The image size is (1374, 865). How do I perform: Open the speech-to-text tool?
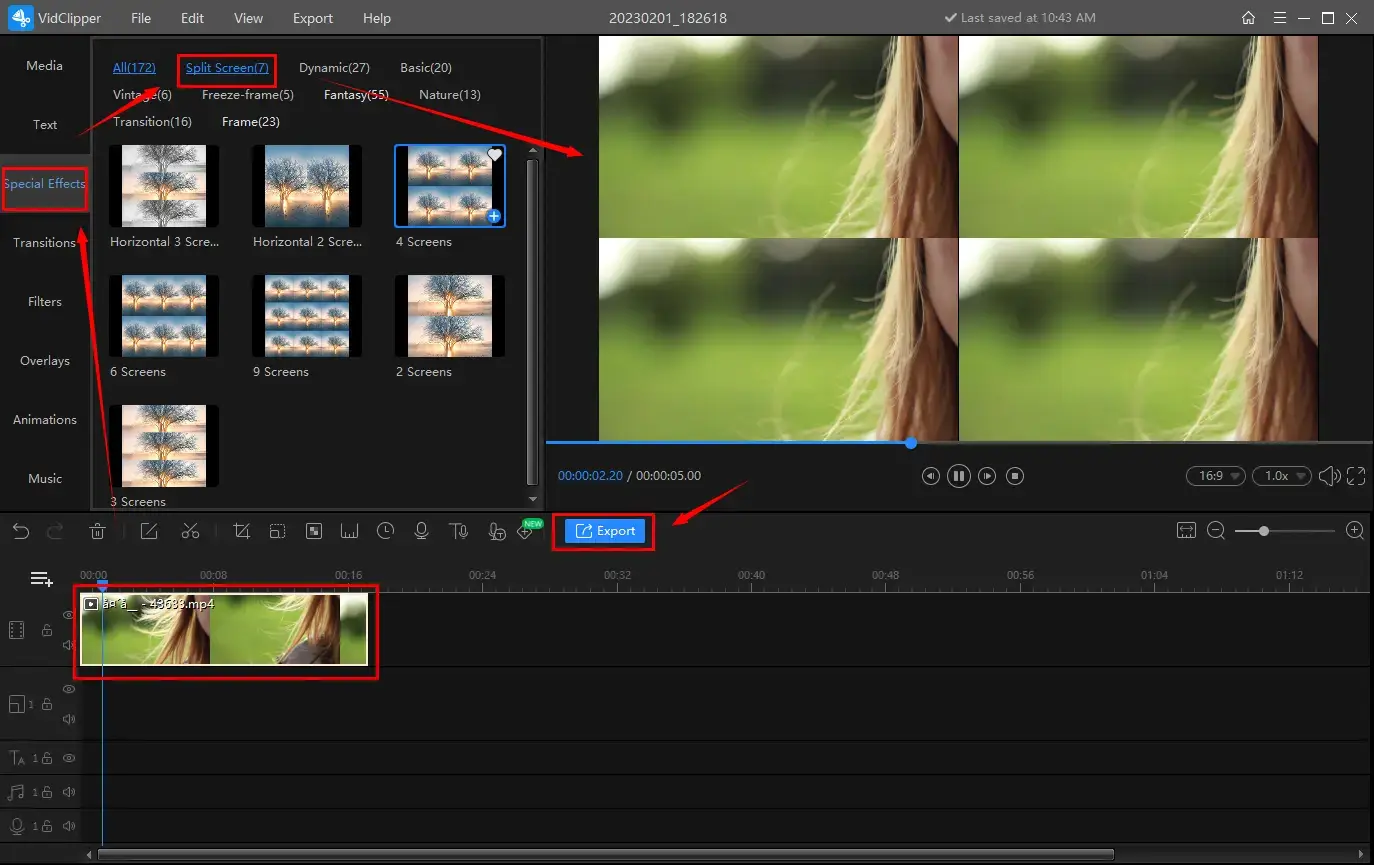click(x=496, y=531)
